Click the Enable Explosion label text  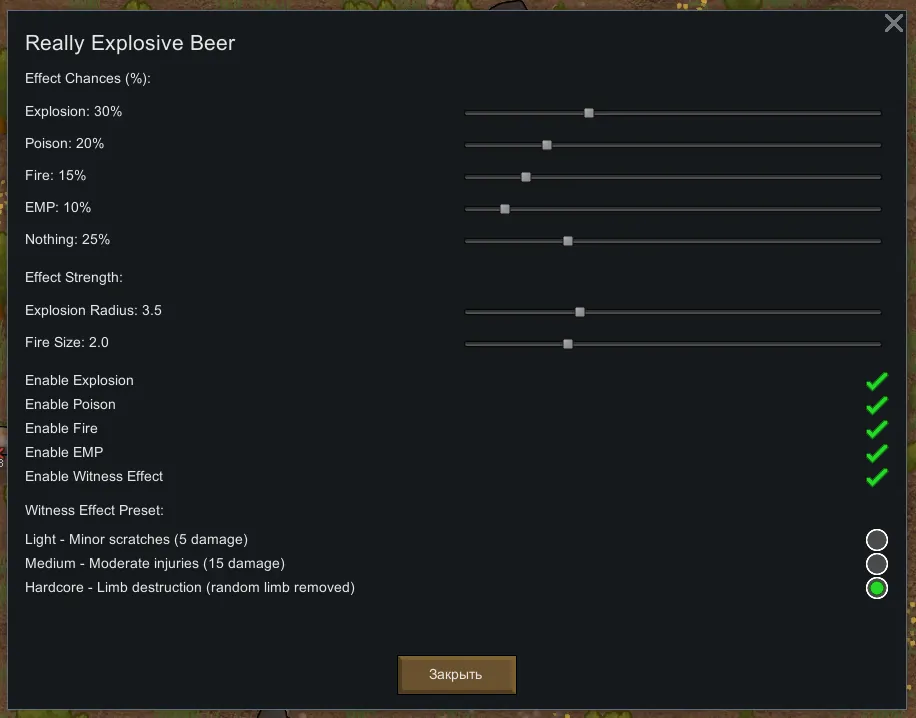[x=79, y=380]
